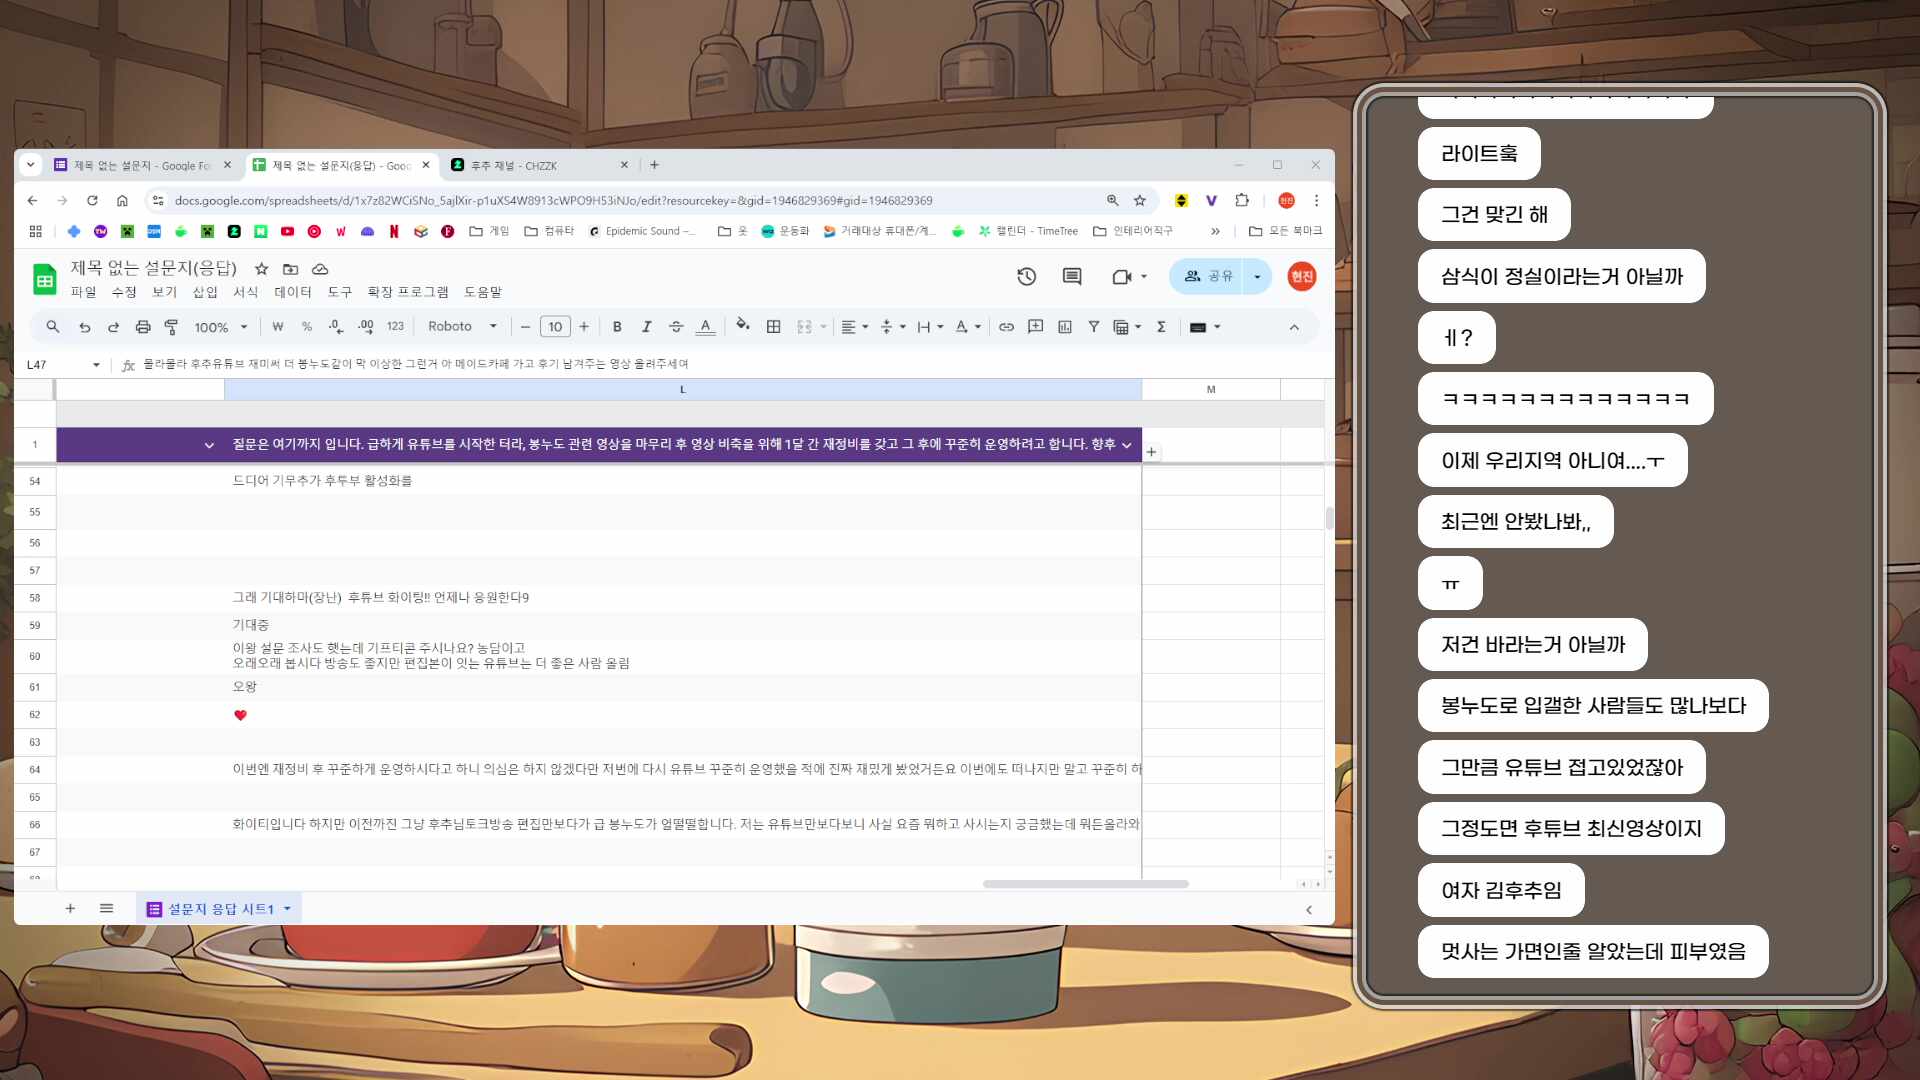This screenshot has height=1080, width=1920.
Task: Toggle strikethrough formatting
Action: point(676,327)
